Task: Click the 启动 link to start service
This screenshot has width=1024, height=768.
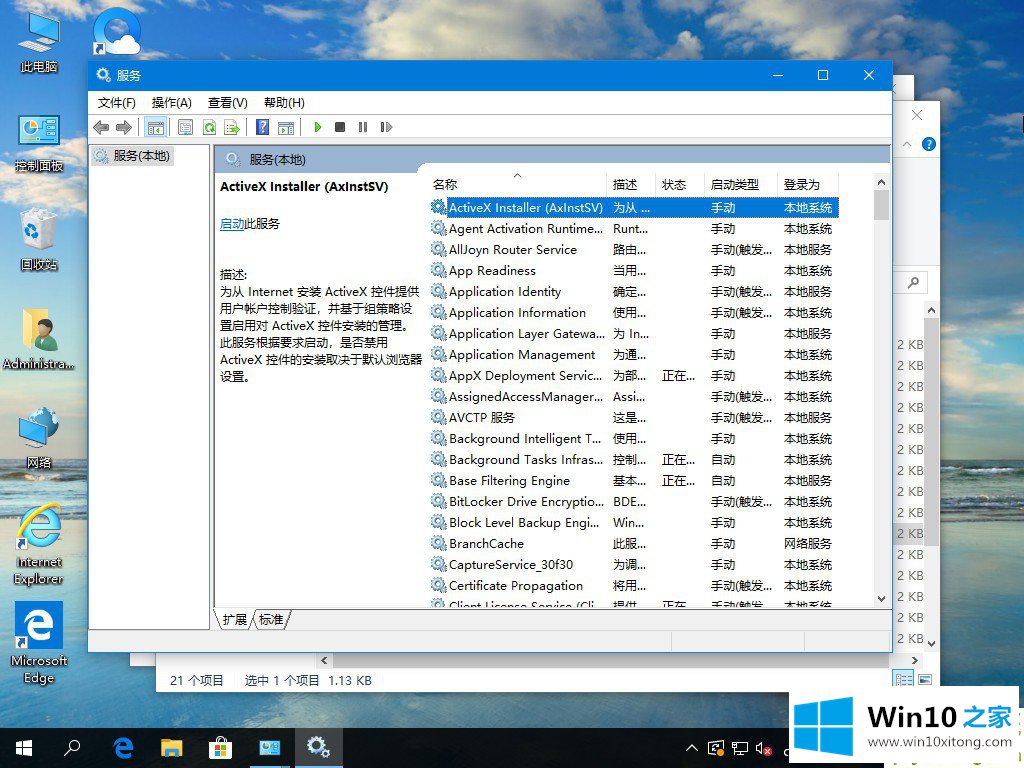Action: click(231, 224)
